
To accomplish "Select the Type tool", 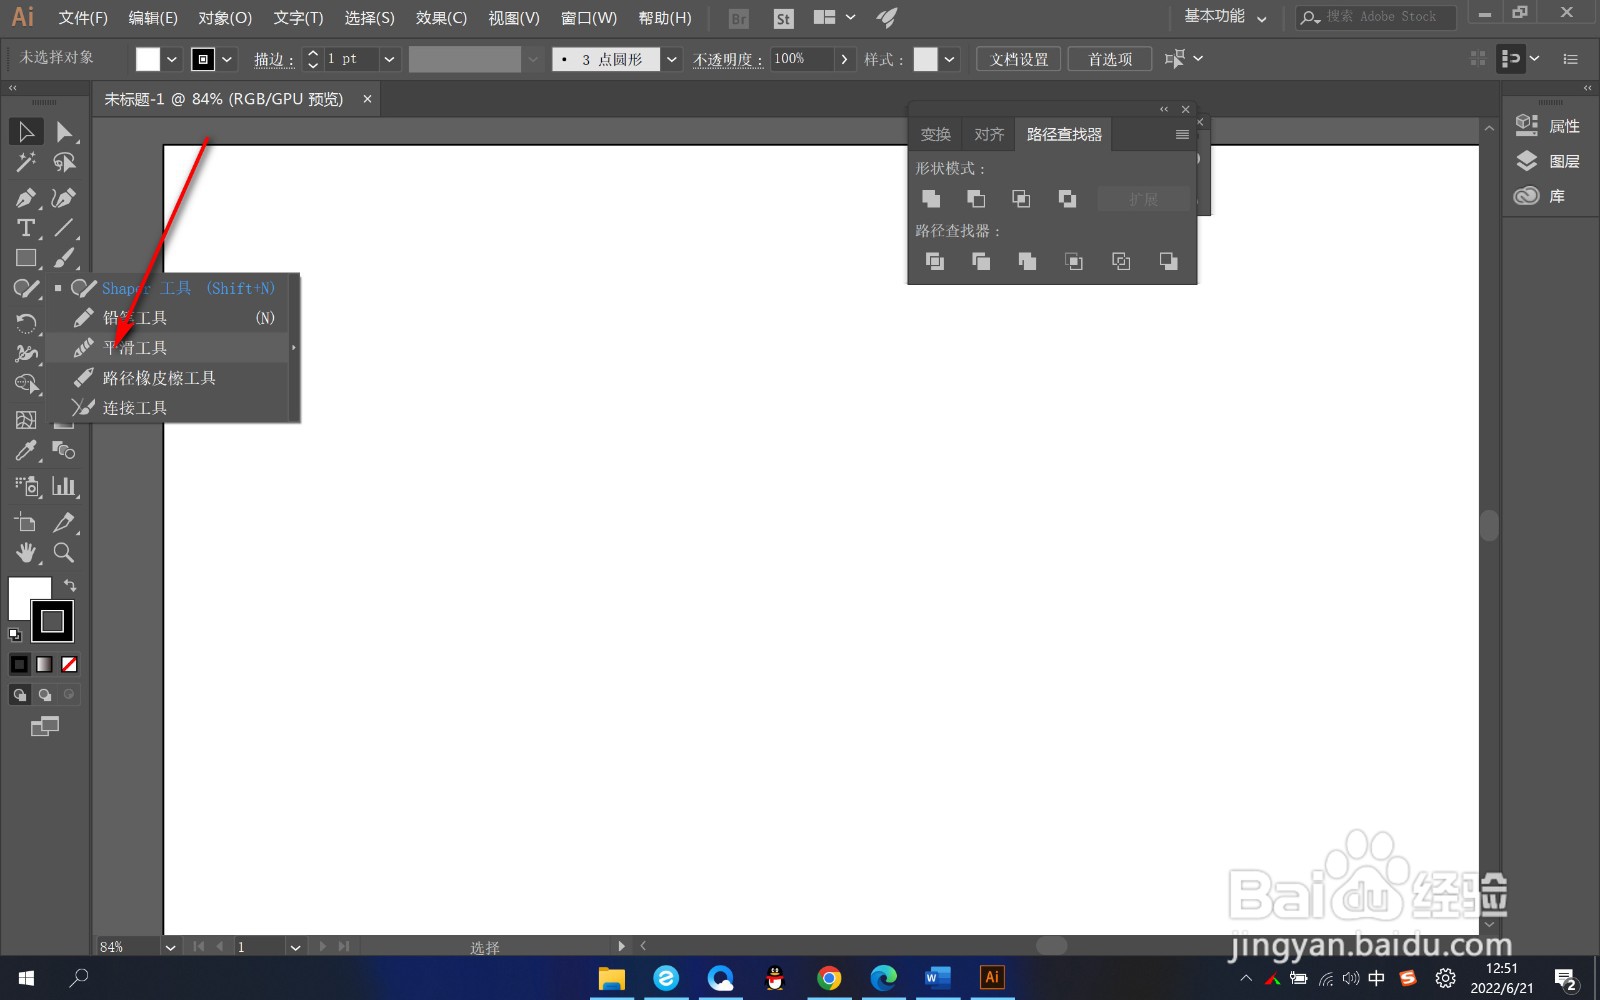I will (x=26, y=228).
